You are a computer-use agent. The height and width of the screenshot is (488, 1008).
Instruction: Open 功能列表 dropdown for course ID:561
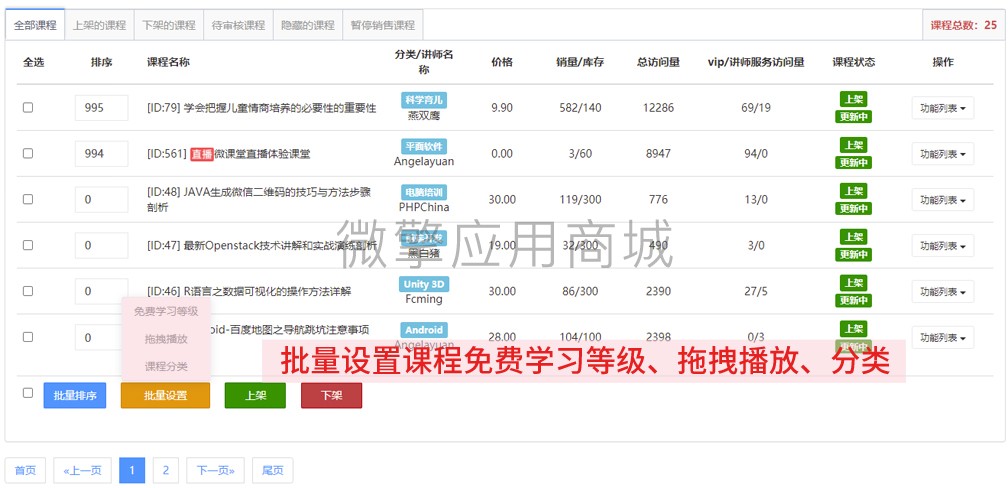point(942,154)
